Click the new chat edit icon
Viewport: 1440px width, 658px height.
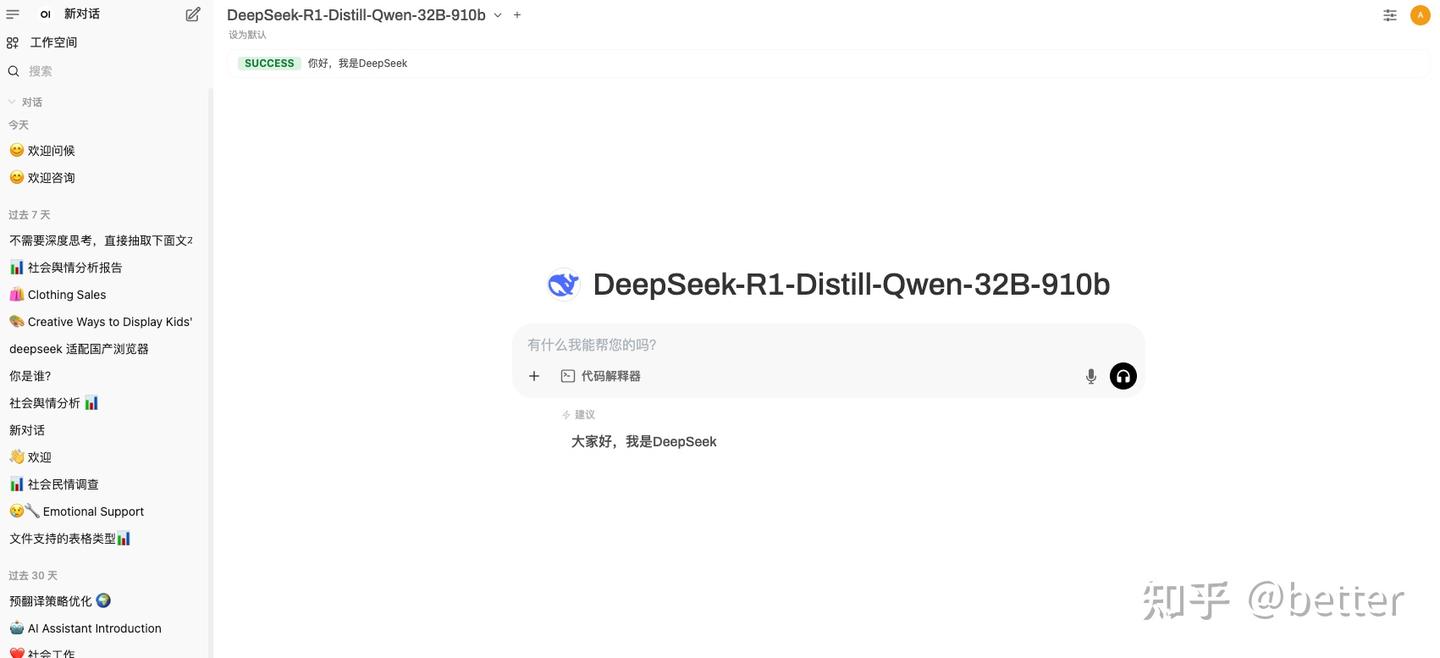tap(193, 14)
